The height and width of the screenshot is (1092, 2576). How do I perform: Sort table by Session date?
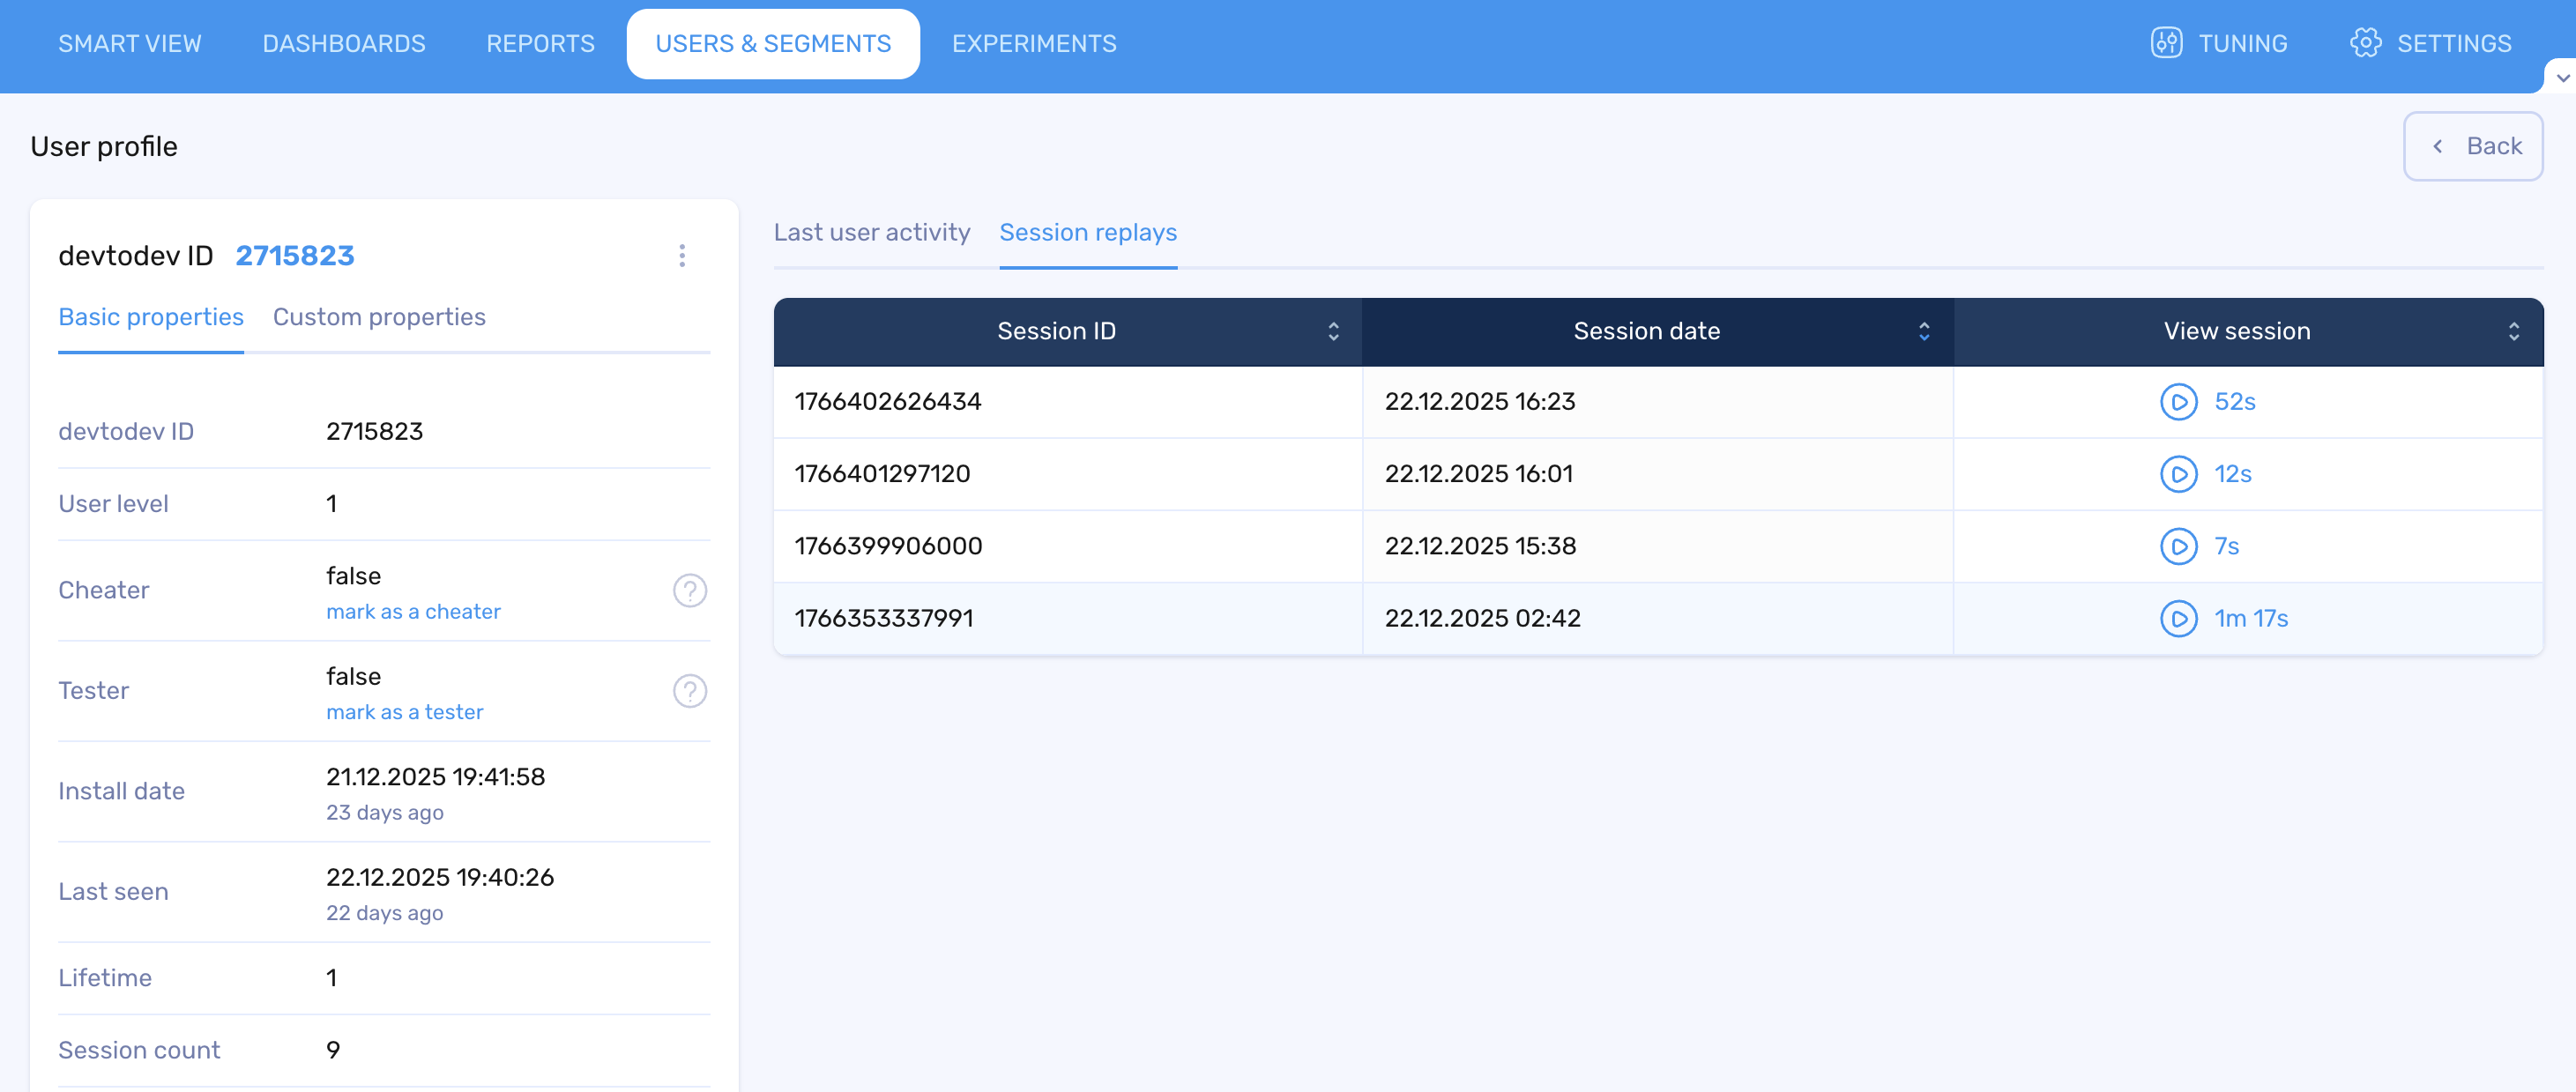click(1924, 331)
